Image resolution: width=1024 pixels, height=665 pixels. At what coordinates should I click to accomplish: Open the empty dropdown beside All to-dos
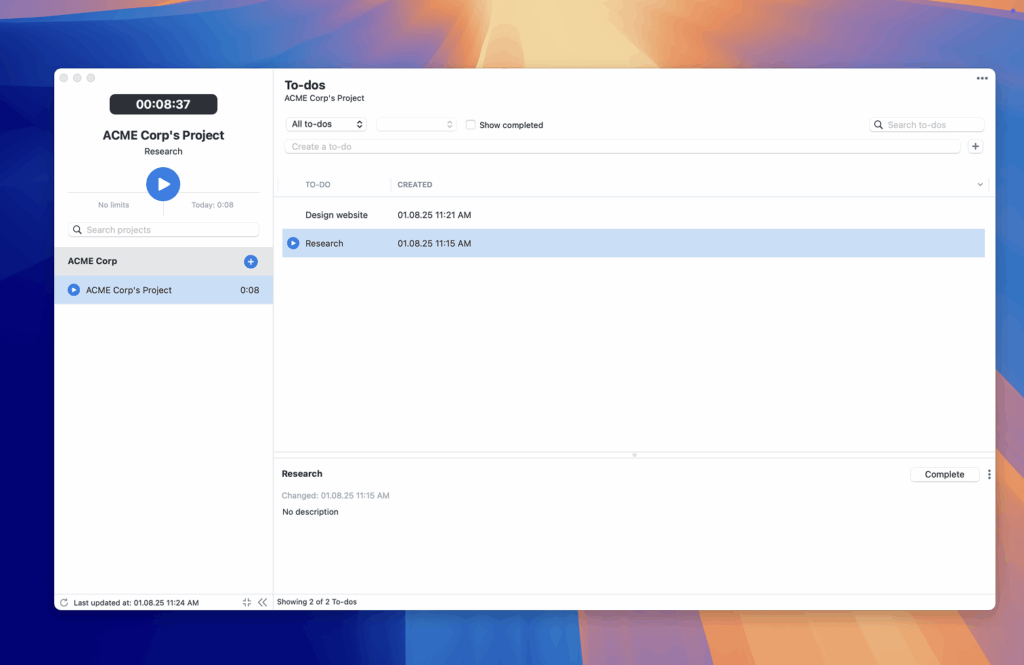pos(416,124)
